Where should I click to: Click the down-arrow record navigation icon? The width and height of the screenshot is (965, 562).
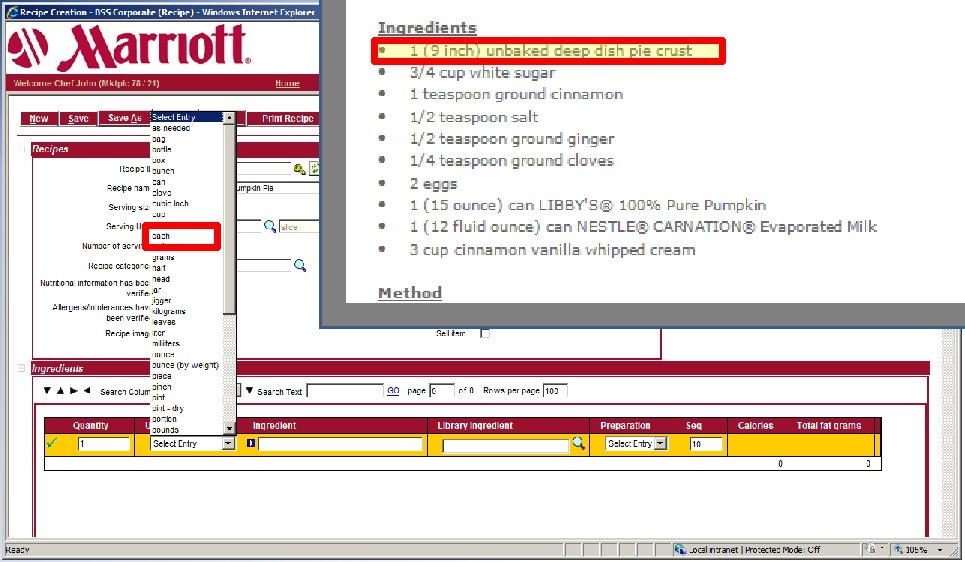click(47, 390)
